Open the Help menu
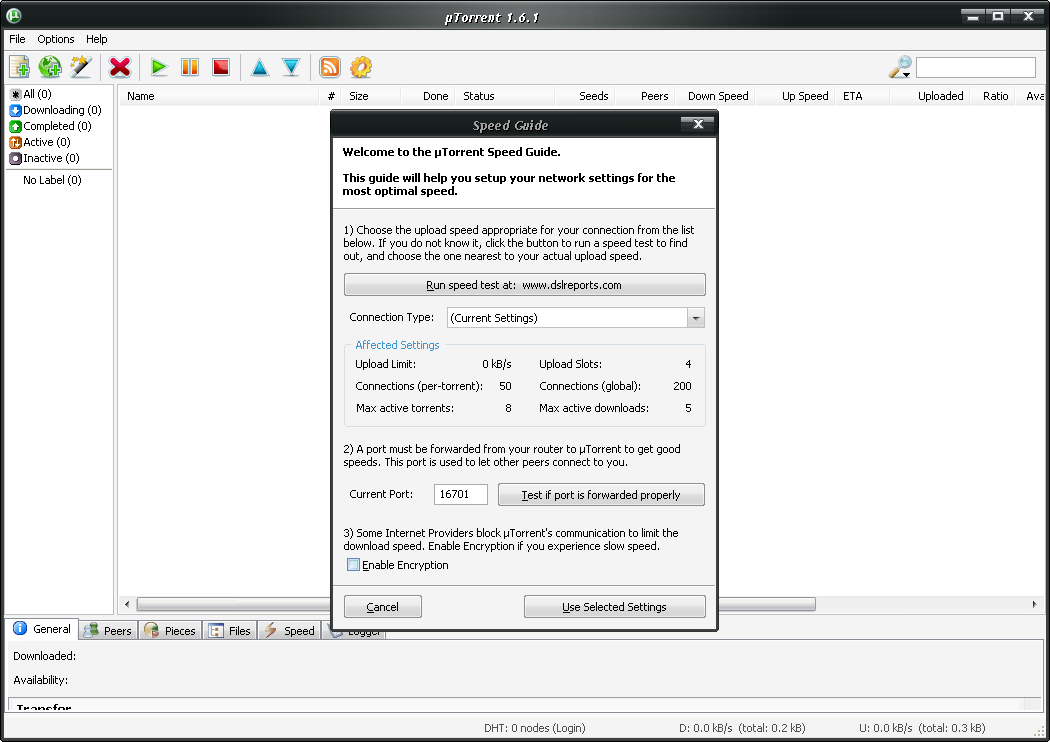1050x742 pixels. 96,39
